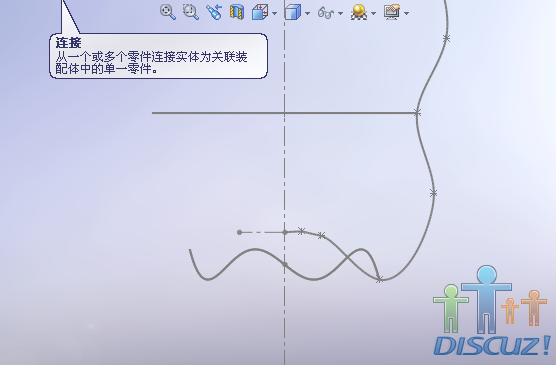Open the Hide/Show Items dropdown arrow
Viewport: 556px width, 365px height.
point(340,13)
